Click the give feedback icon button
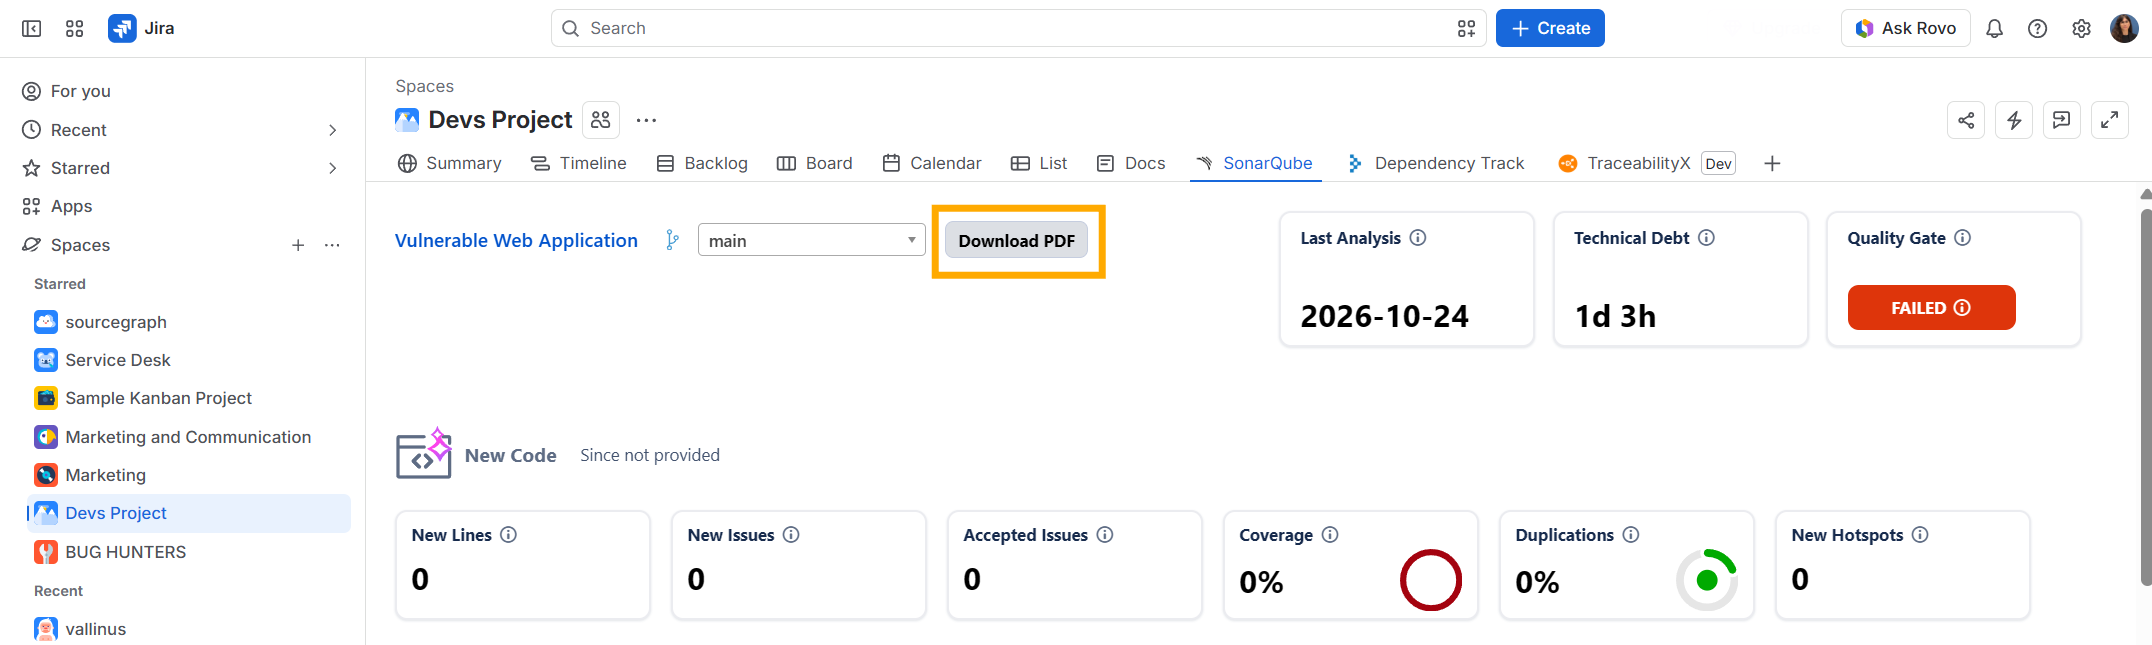The image size is (2152, 645). coord(2062,120)
